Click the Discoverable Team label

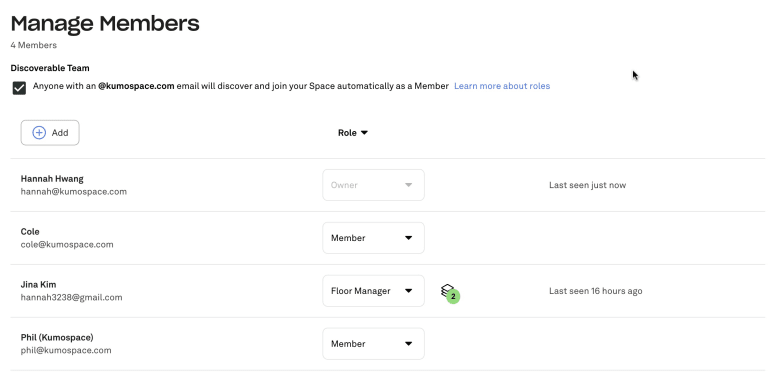click(x=50, y=68)
